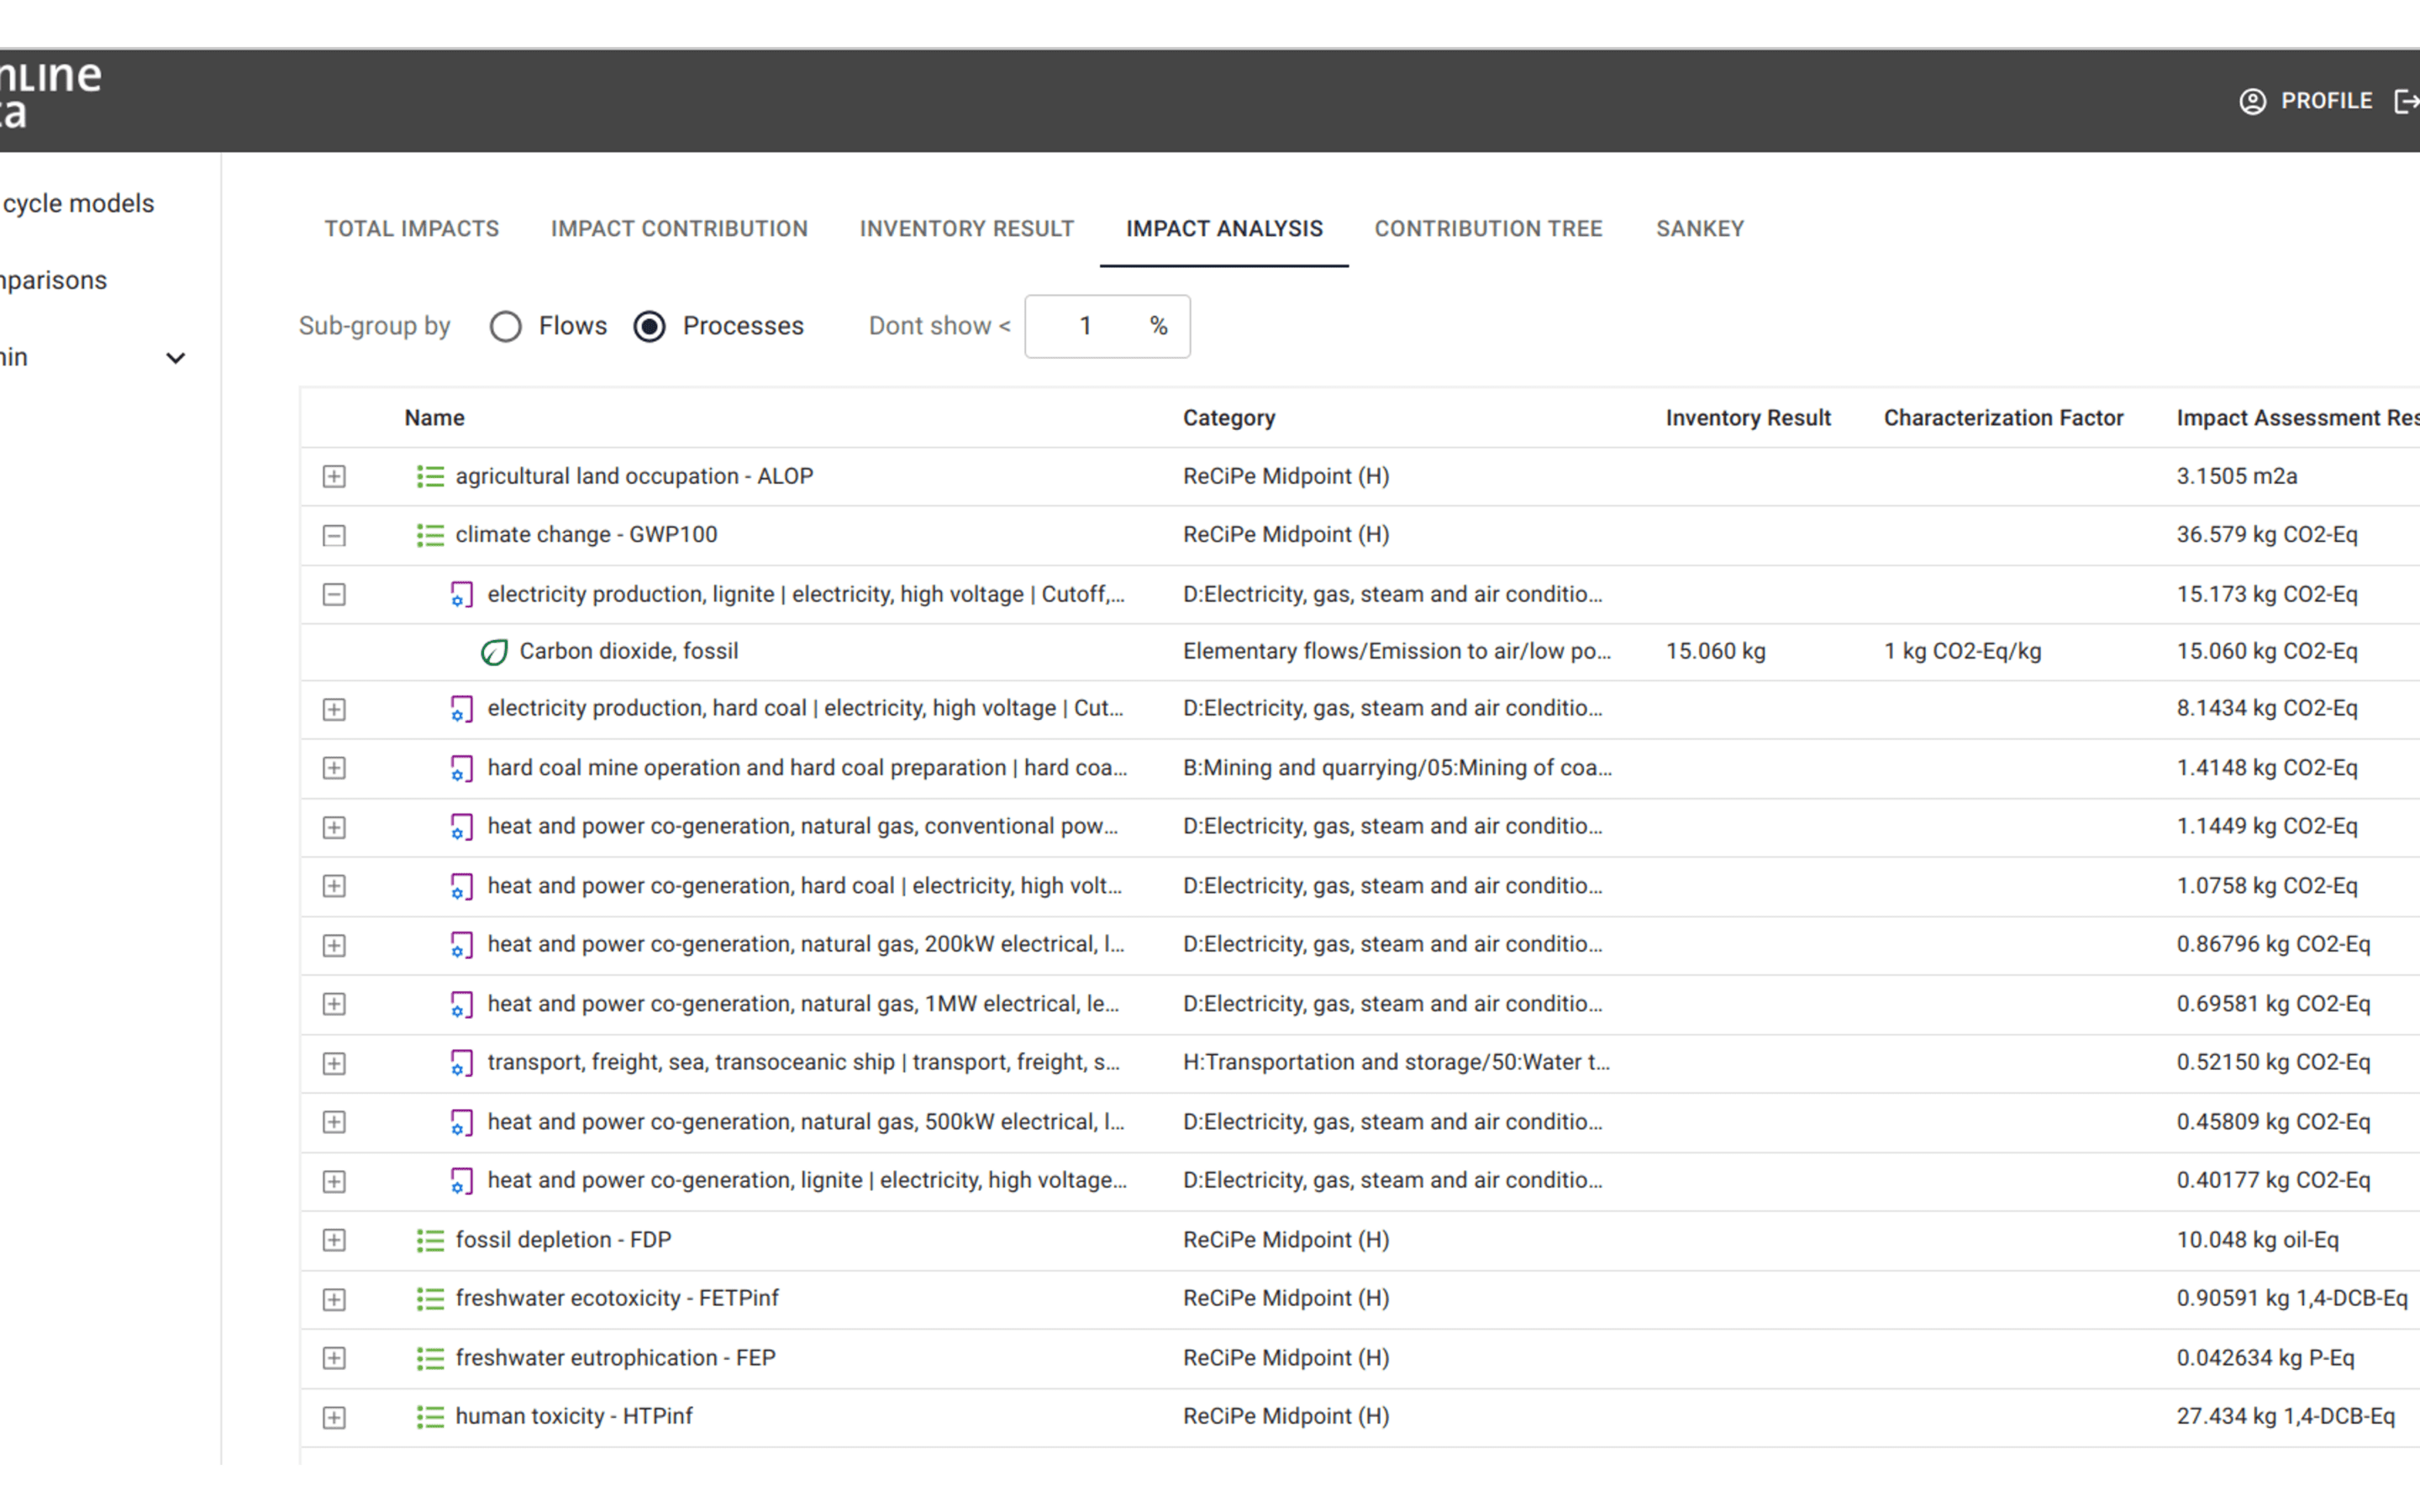Image resolution: width=2420 pixels, height=1512 pixels.
Task: Click the list icon for freshwater ecotoxicity FETPinf
Action: pyautogui.click(x=430, y=1299)
